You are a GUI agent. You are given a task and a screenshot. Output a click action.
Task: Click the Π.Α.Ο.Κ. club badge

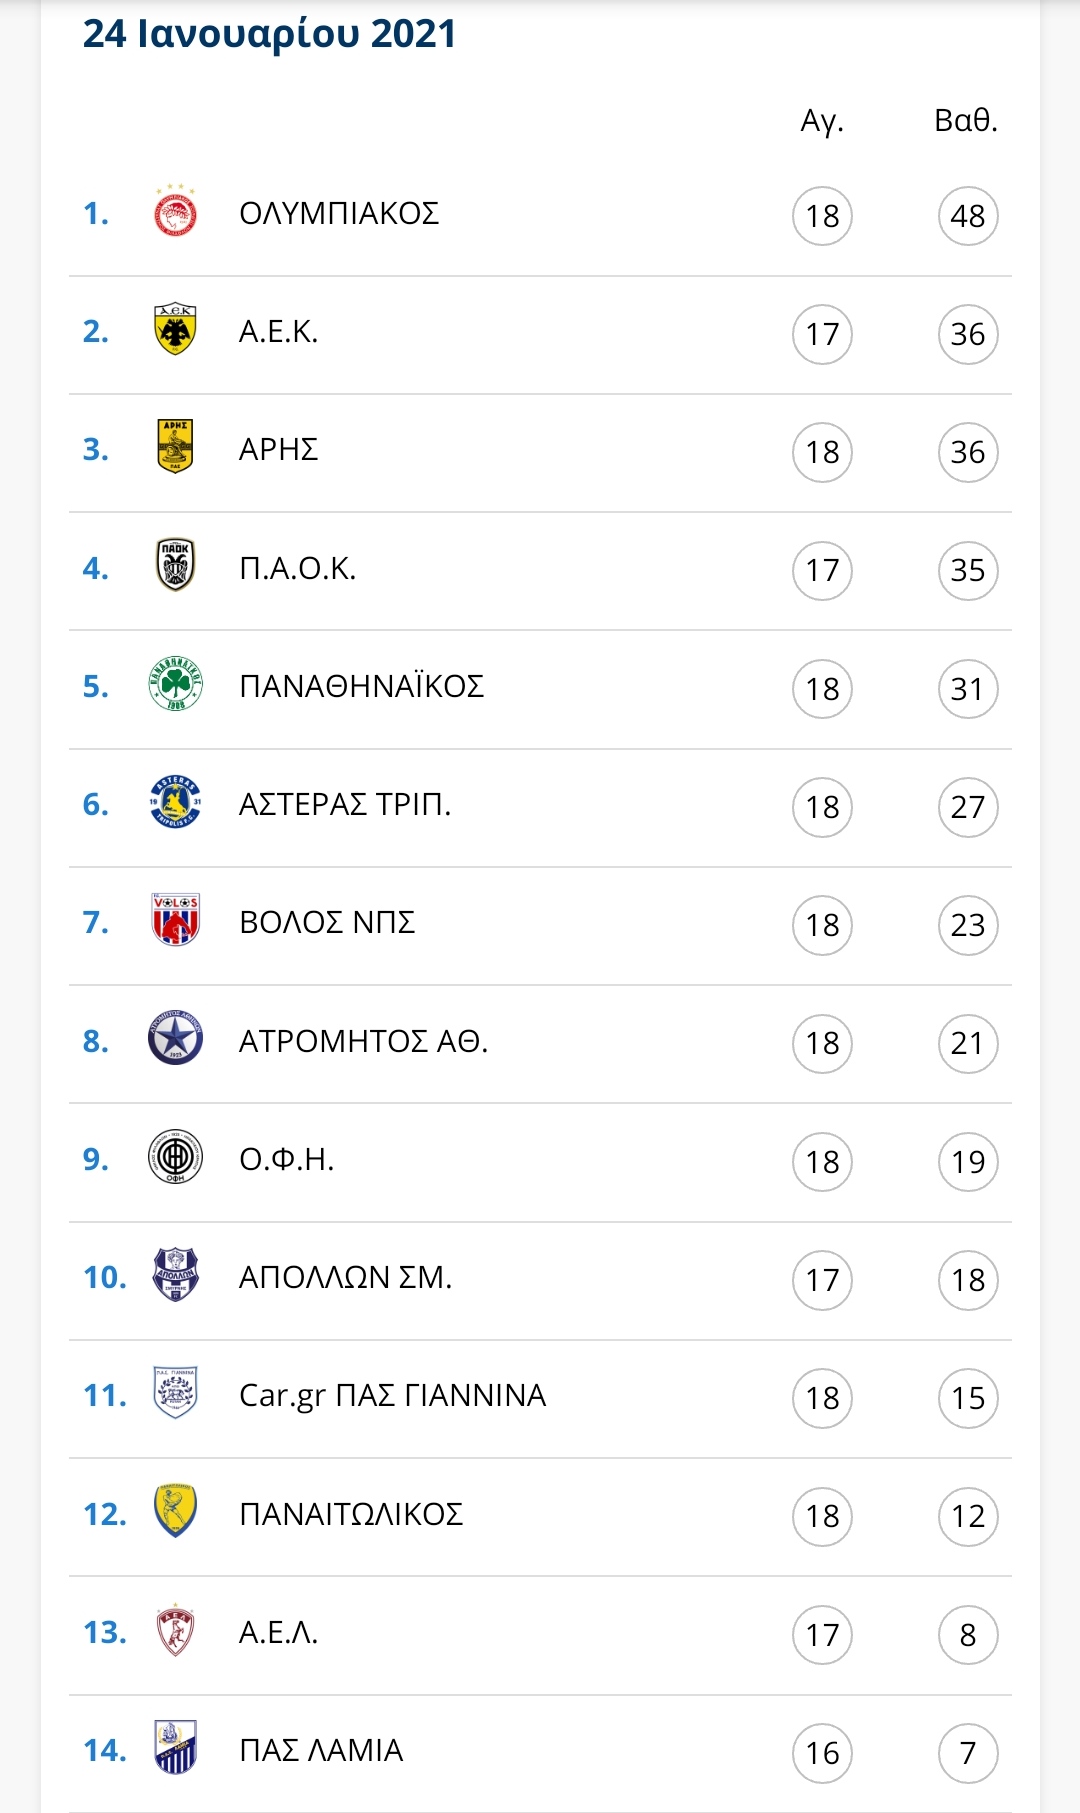(175, 565)
